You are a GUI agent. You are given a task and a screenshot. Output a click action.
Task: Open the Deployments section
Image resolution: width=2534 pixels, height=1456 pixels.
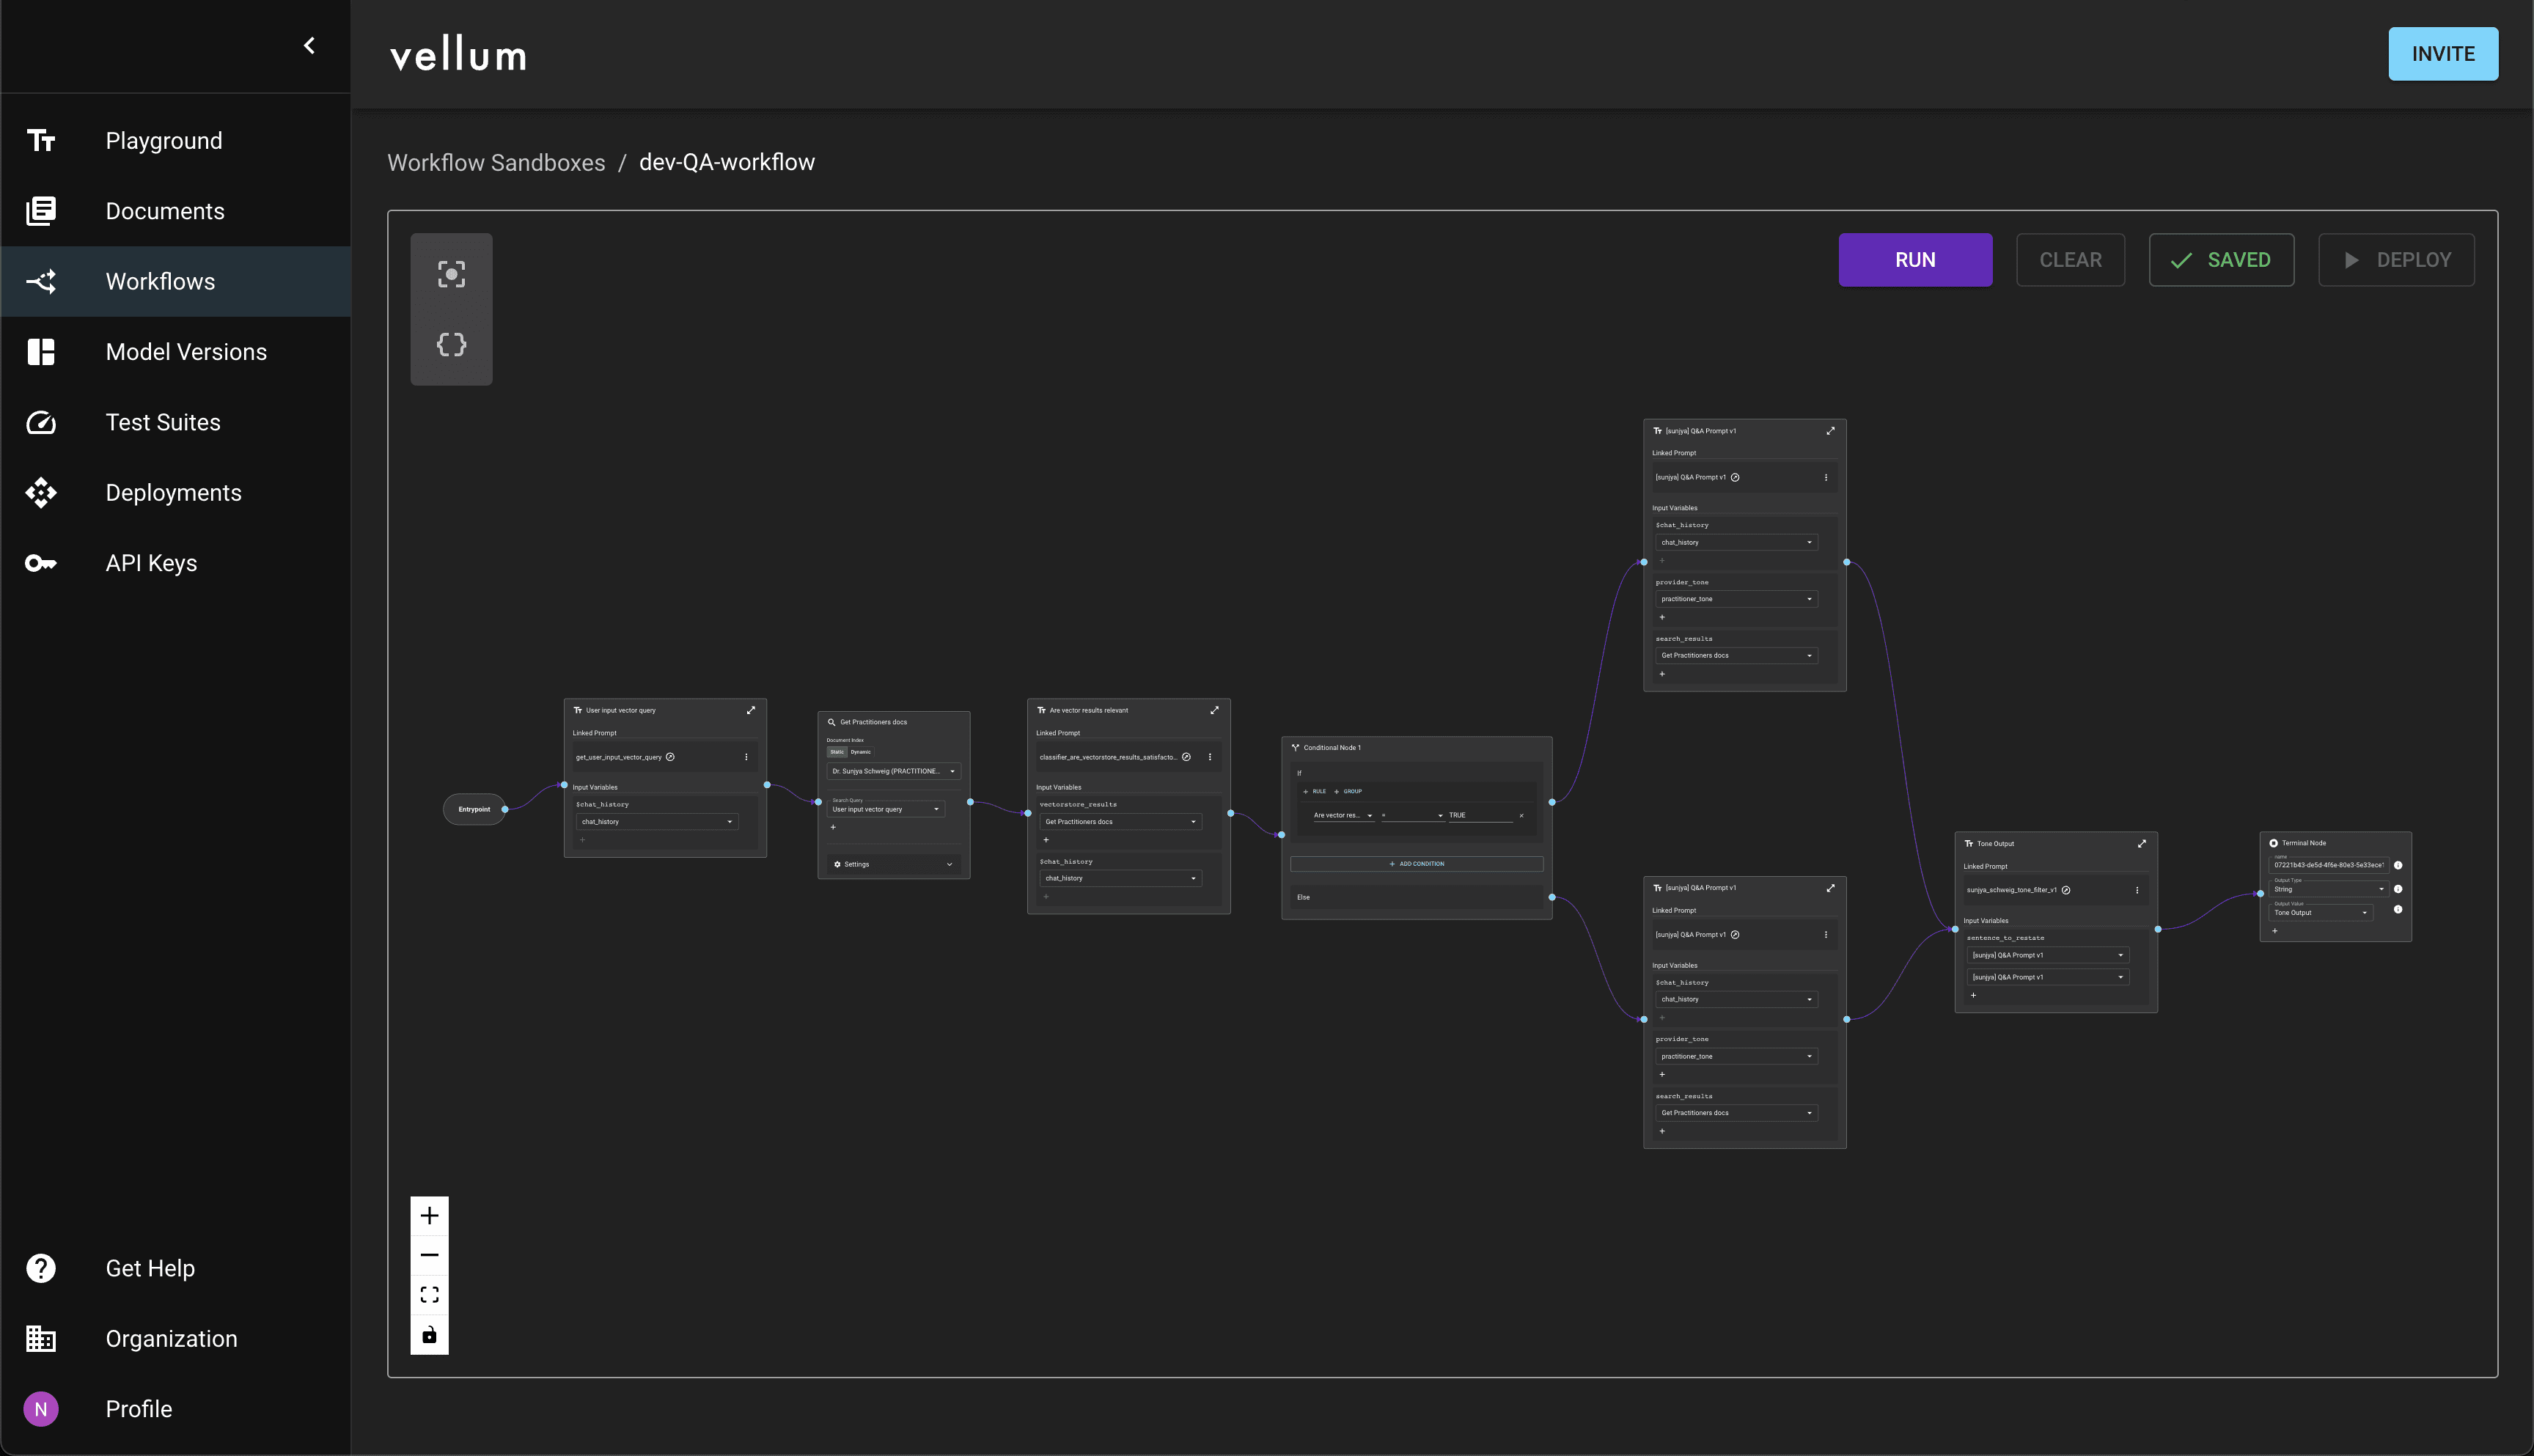pyautogui.click(x=41, y=492)
